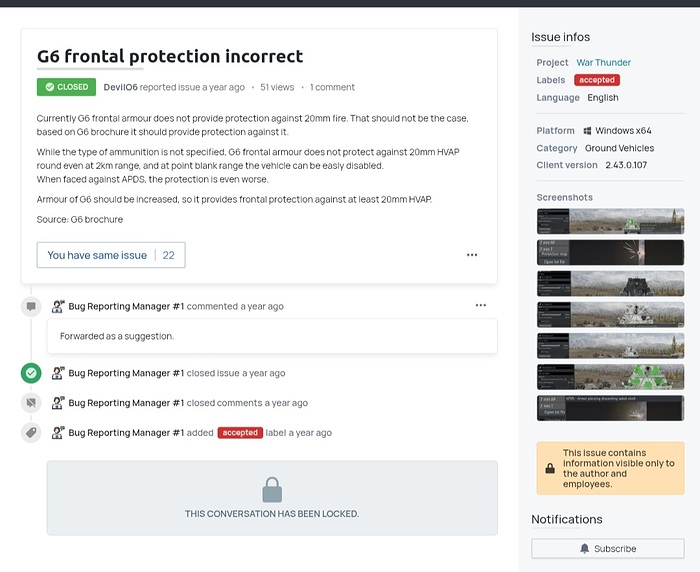The width and height of the screenshot is (700, 572).
Task: Open the DevilO6 reporter profile
Action: pos(121,87)
